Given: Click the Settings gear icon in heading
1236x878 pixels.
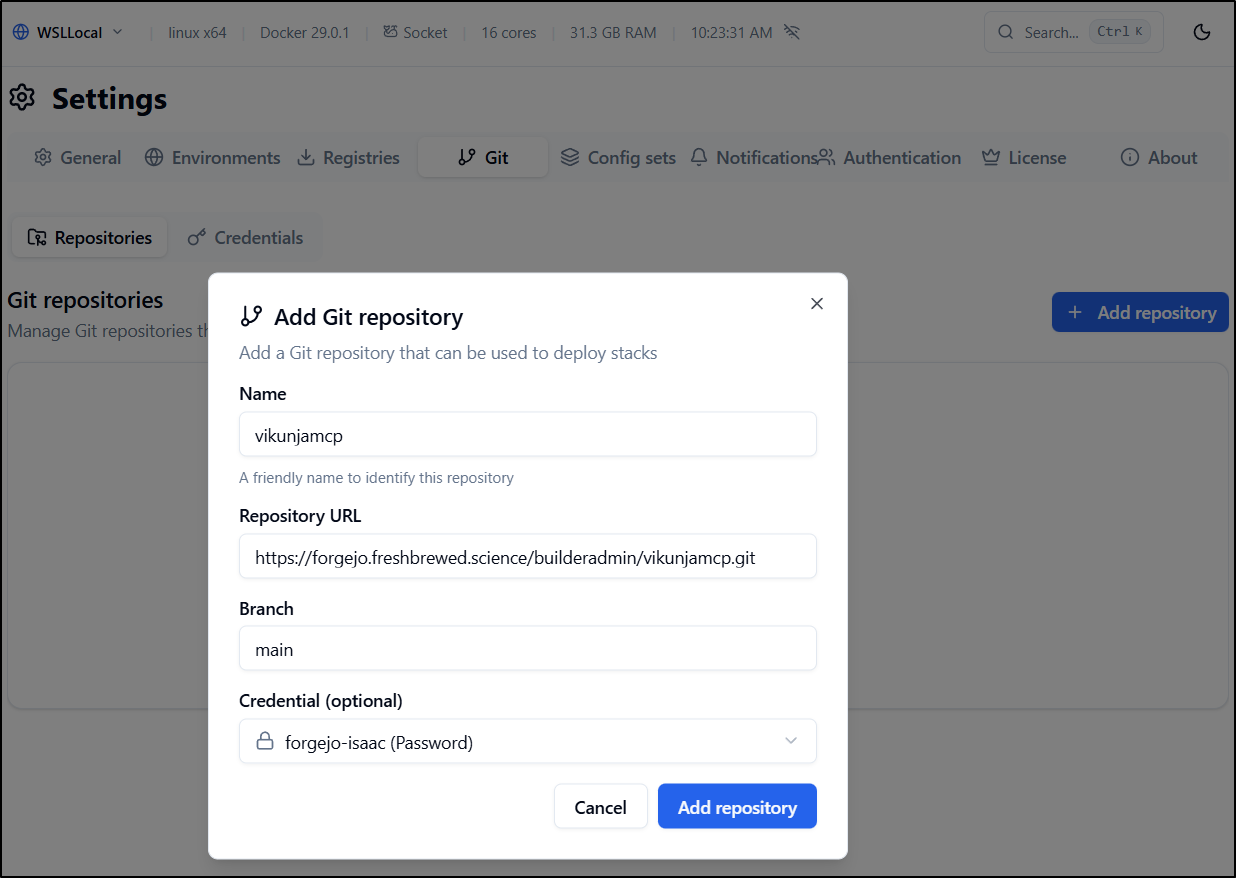Looking at the screenshot, I should [x=22, y=98].
